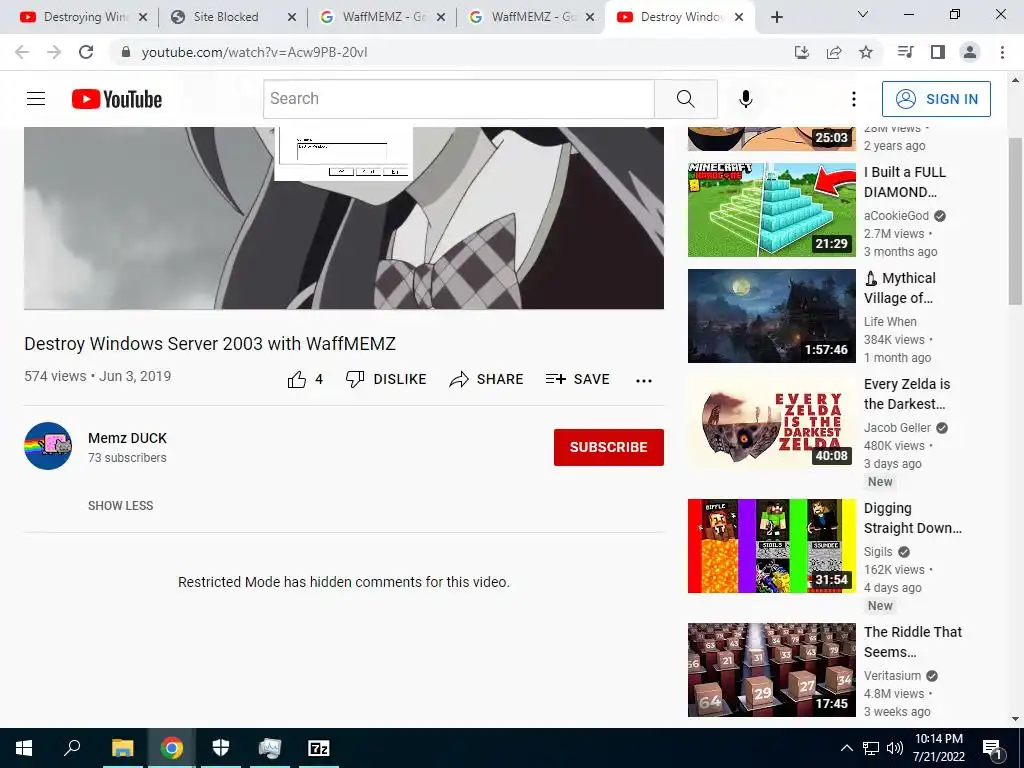Close the Site Blocked tab
The width and height of the screenshot is (1024, 768).
point(292,18)
